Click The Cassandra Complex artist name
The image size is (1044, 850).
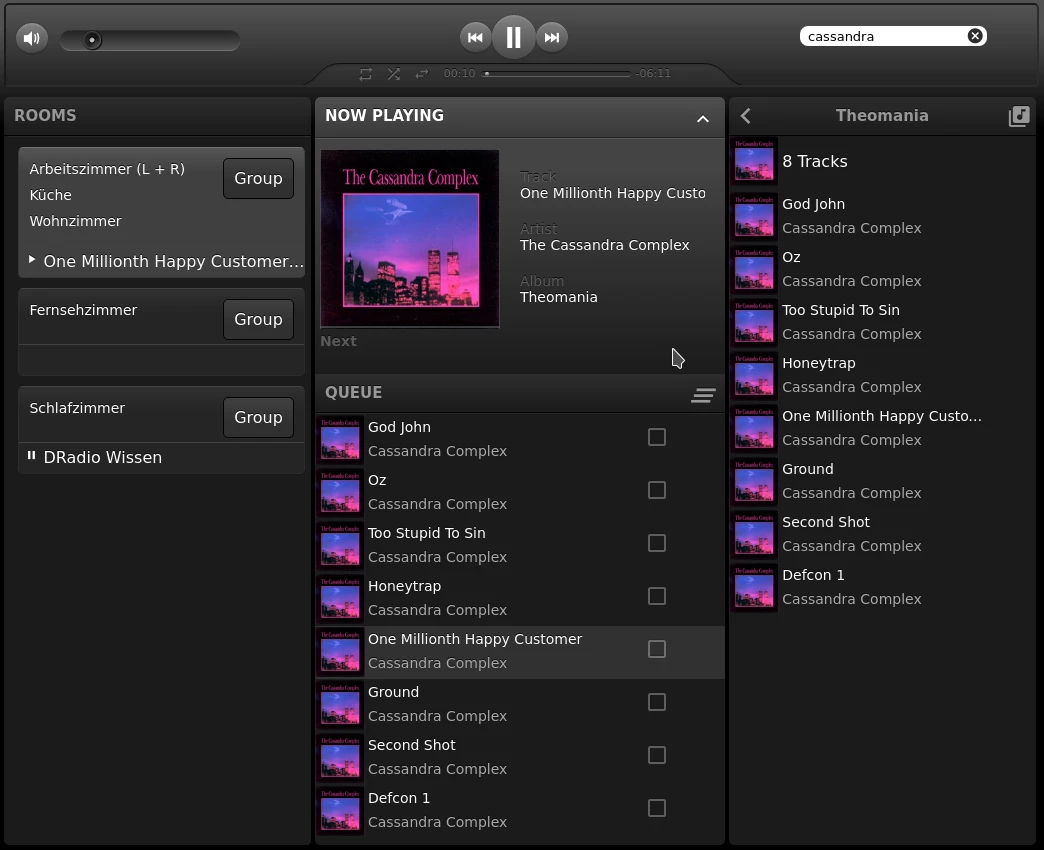coord(605,246)
